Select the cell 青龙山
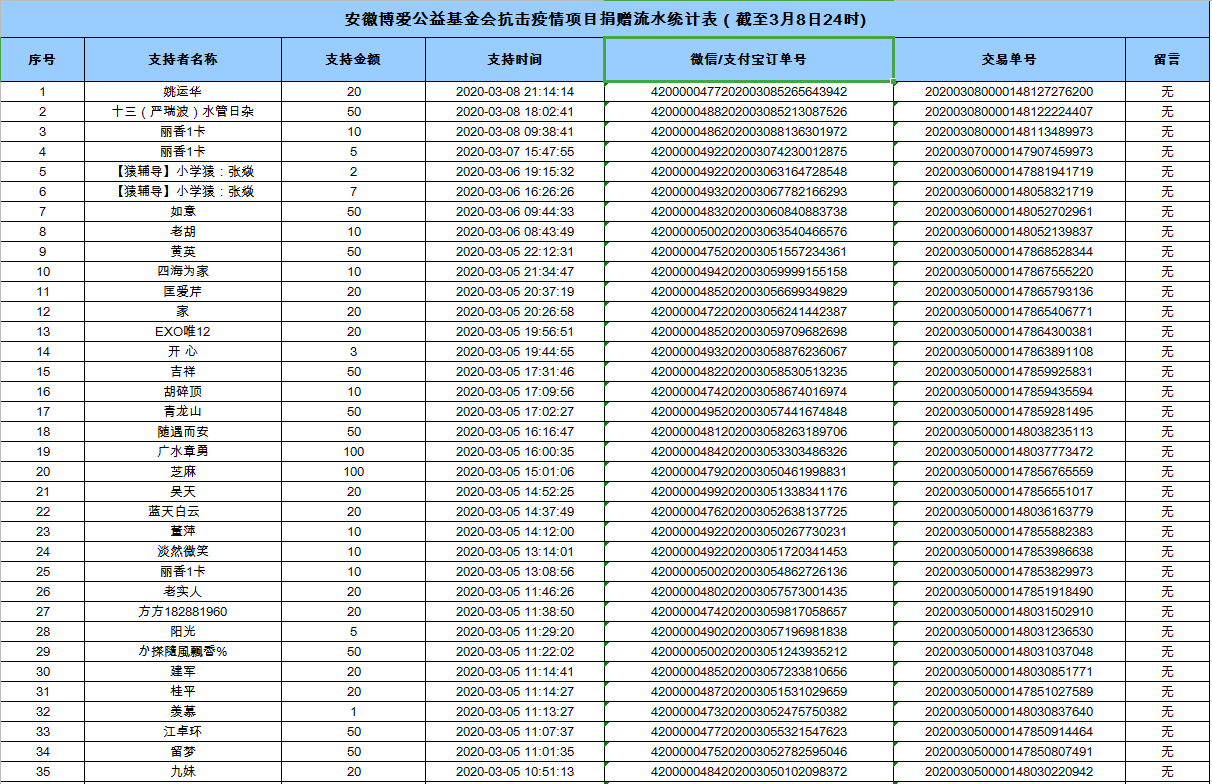Screen dimensions: 1212x784 (x=183, y=412)
